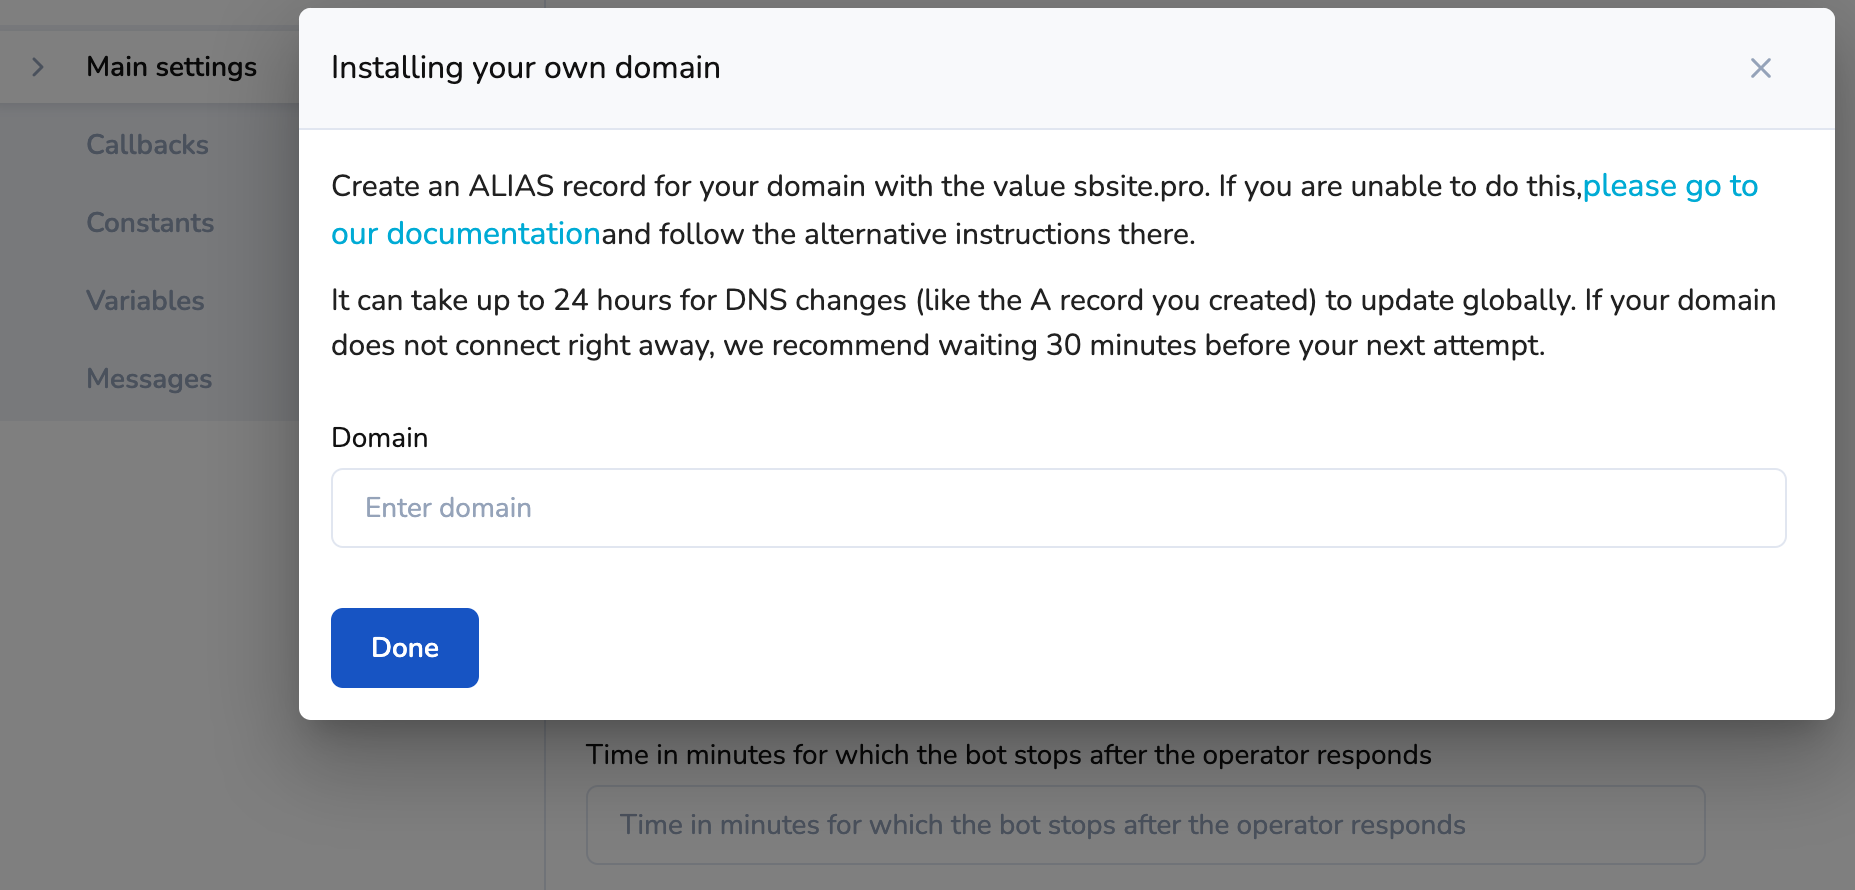This screenshot has width=1855, height=890.
Task: Expand the Main settings chevron arrow
Action: (38, 67)
